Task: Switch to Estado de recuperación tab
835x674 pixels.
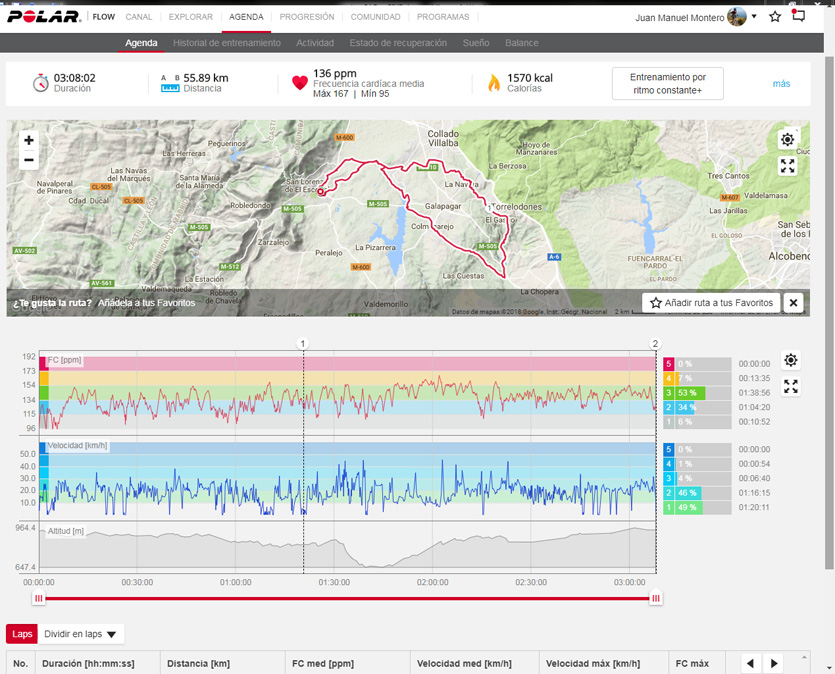Action: [398, 43]
